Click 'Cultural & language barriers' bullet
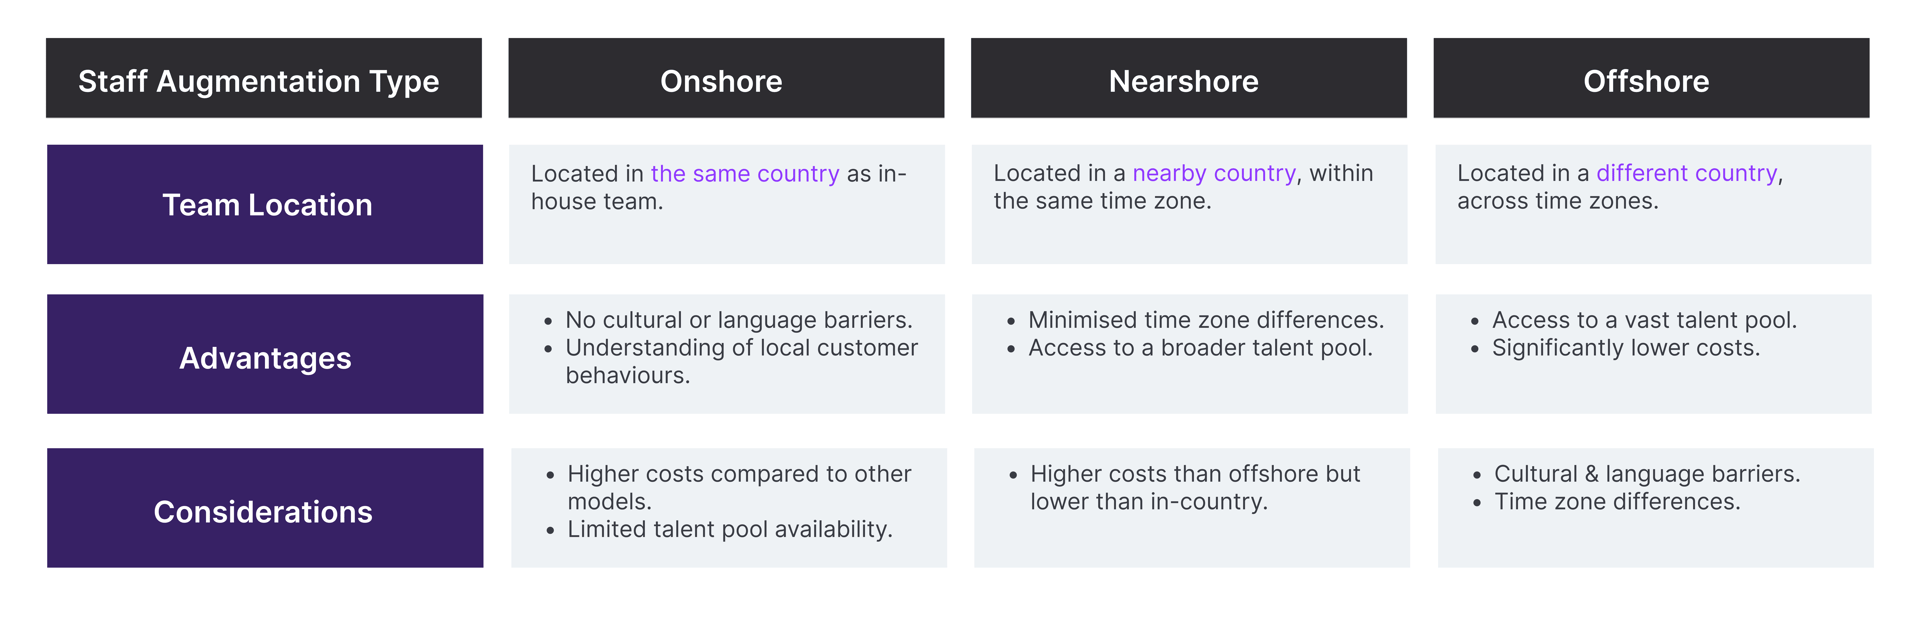This screenshot has height=617, width=1920. click(x=1646, y=474)
